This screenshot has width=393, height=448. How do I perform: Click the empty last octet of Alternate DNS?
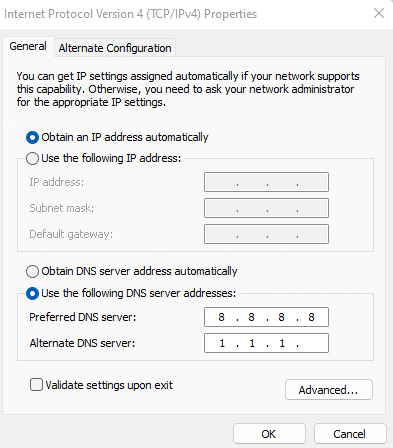click(312, 343)
